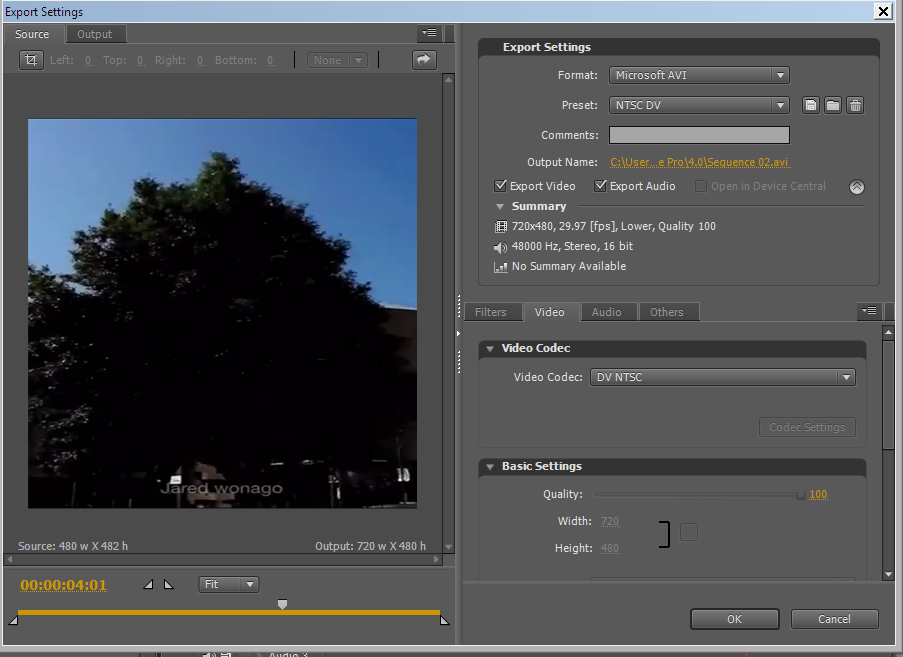Disable the Export Video checkbox
The height and width of the screenshot is (657, 903).
500,186
